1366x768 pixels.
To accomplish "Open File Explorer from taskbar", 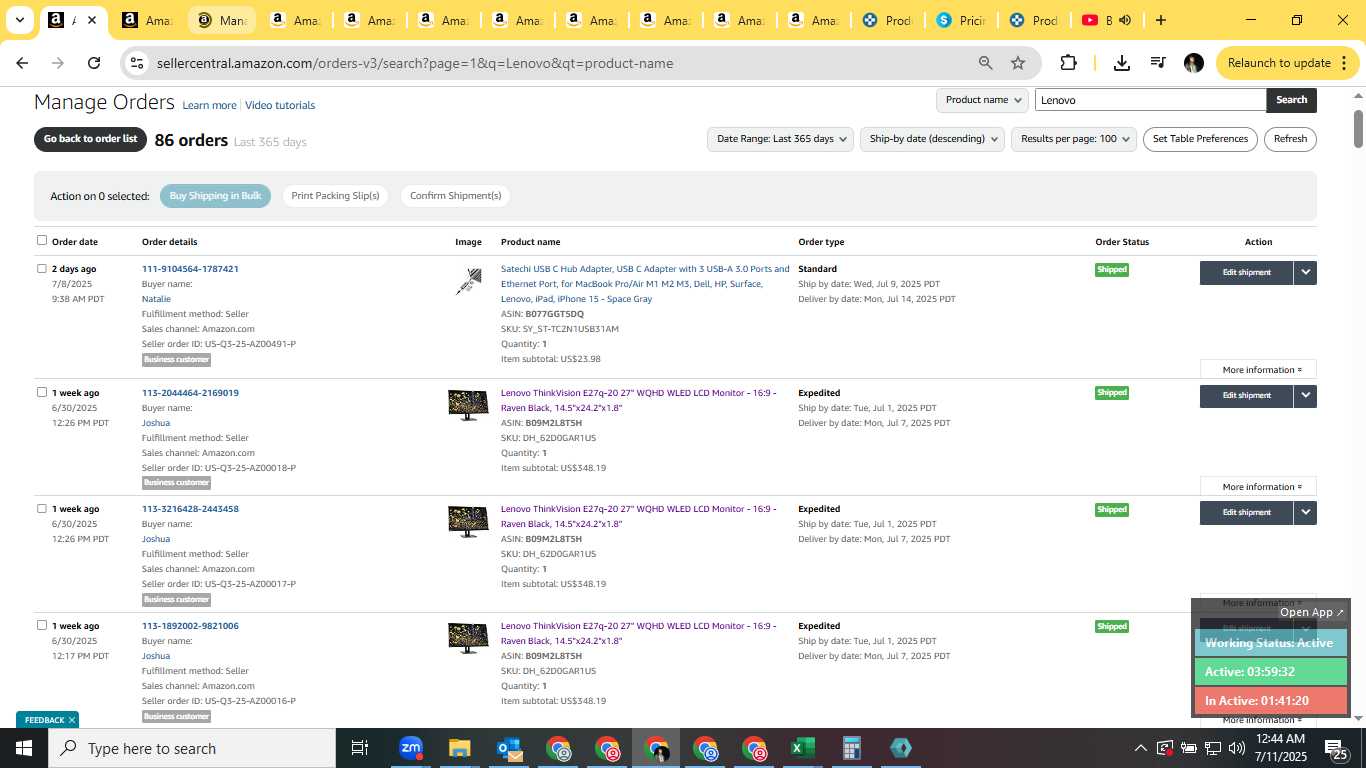I will [x=459, y=748].
